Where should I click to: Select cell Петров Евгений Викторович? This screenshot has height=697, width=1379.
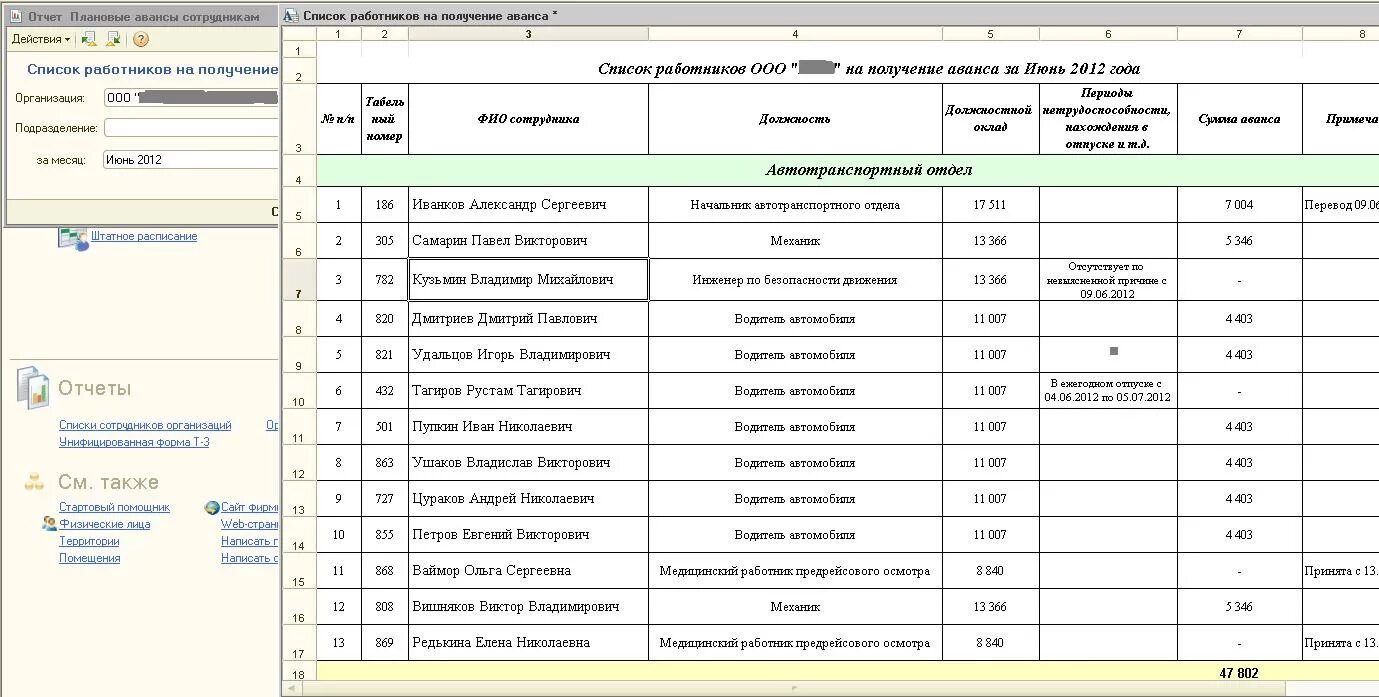coord(528,535)
